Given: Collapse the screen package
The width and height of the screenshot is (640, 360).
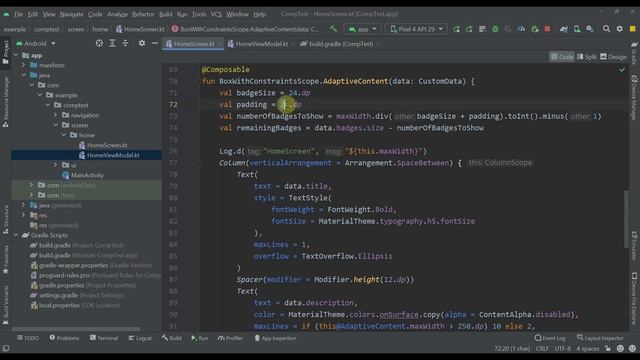Looking at the screenshot, I should [56, 125].
